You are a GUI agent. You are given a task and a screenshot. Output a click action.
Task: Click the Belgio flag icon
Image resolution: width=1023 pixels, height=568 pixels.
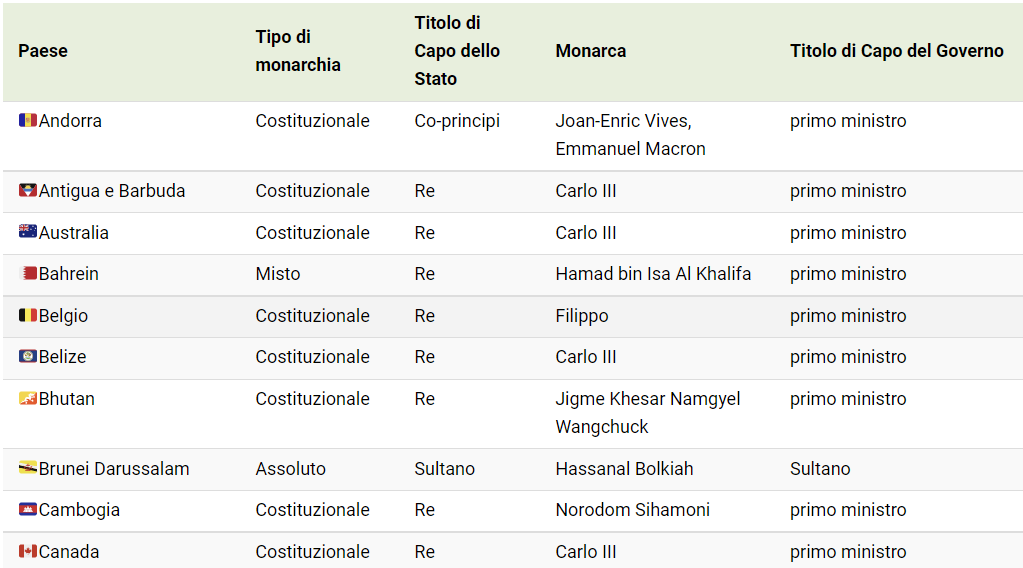tap(28, 316)
